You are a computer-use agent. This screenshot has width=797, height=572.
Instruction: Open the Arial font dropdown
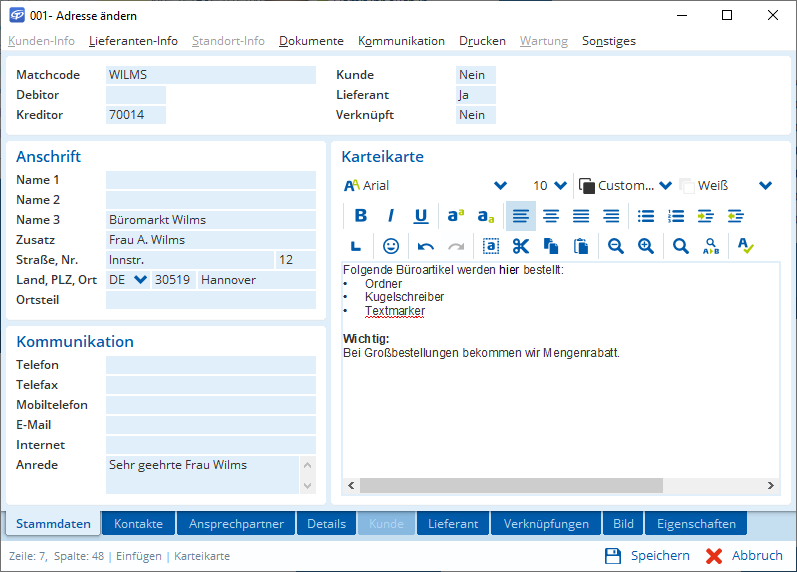pyautogui.click(x=501, y=186)
